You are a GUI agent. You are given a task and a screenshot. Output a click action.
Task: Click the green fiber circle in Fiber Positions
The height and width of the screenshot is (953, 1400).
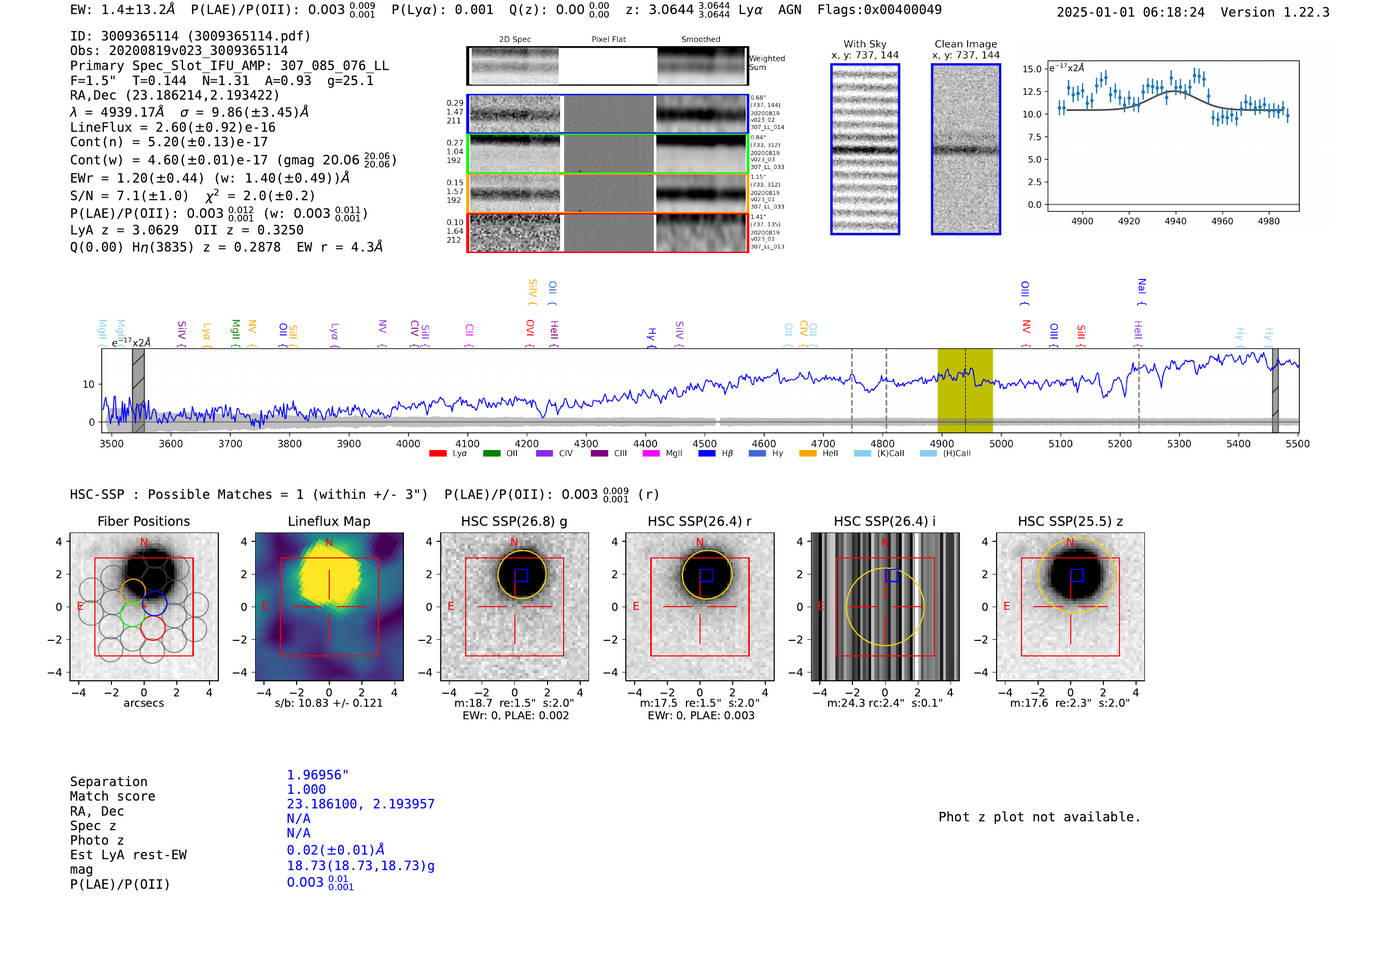132,614
